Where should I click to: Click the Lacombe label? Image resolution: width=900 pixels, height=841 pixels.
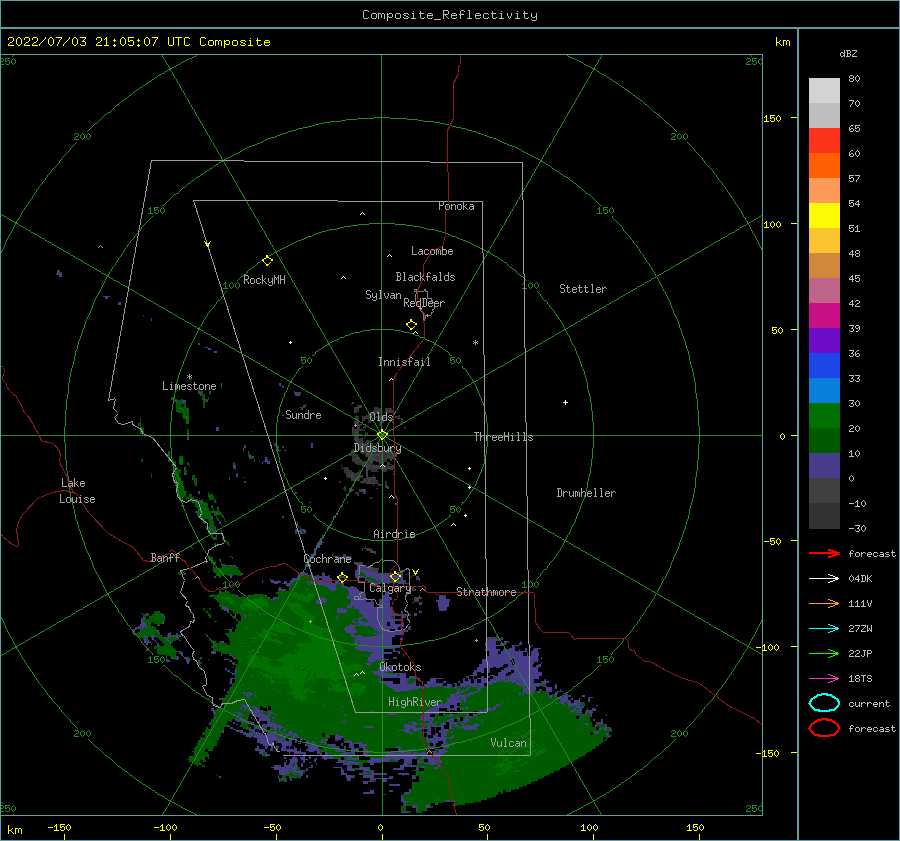pos(432,251)
